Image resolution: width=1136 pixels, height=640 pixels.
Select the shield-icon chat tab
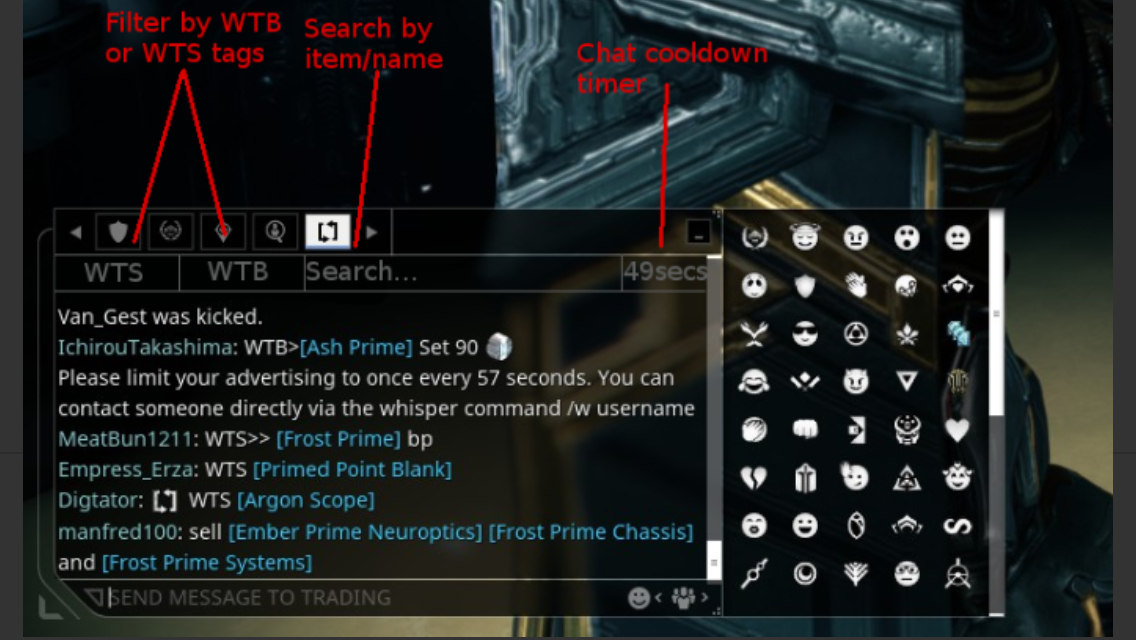click(x=118, y=232)
